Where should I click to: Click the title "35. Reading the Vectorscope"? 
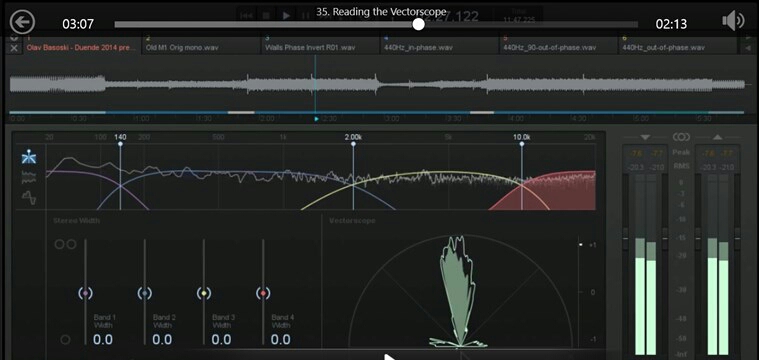(x=381, y=12)
